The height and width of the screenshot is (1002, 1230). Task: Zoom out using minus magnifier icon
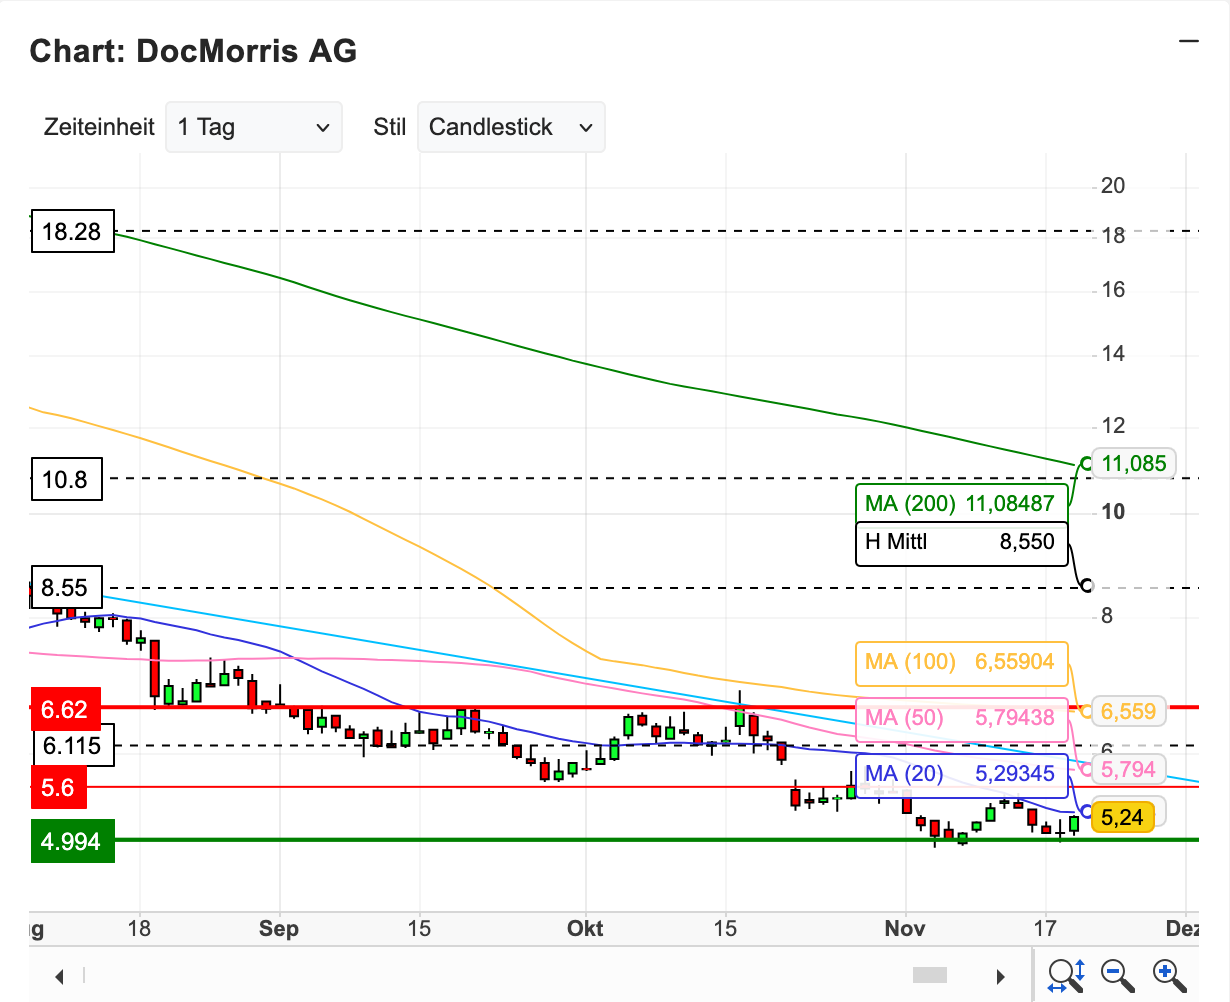[x=1117, y=975]
